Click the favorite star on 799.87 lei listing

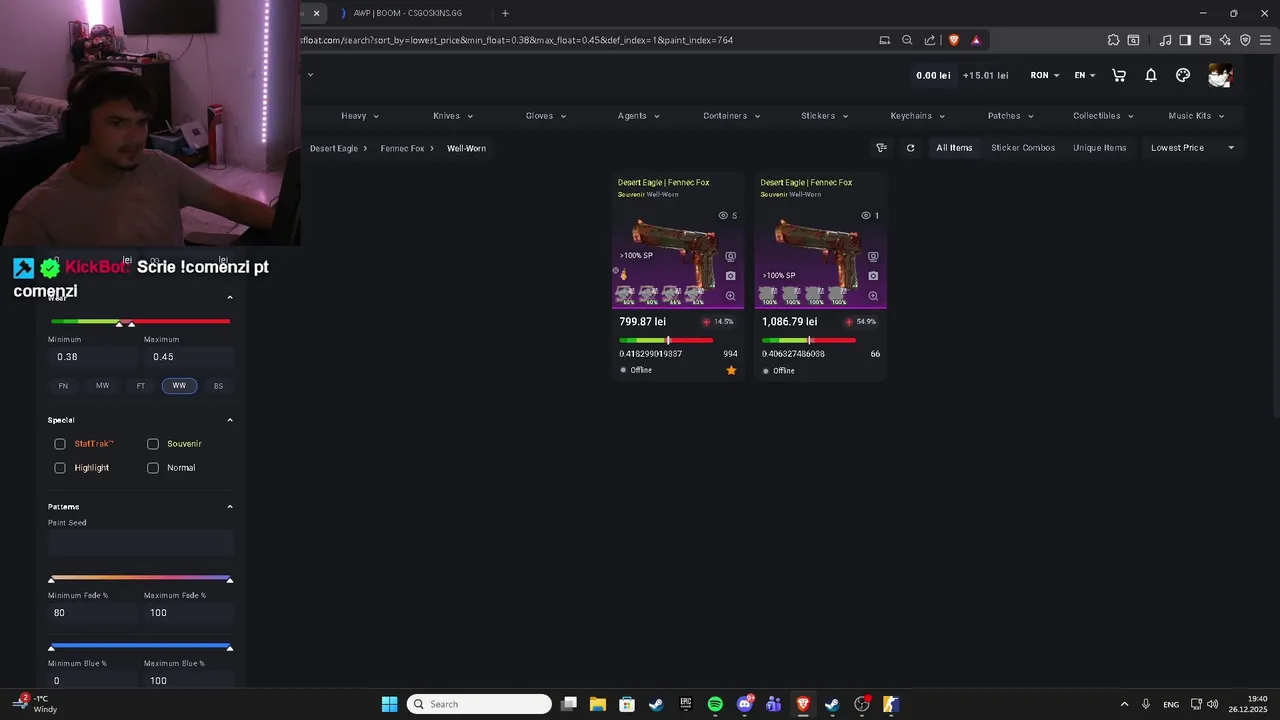tap(731, 370)
